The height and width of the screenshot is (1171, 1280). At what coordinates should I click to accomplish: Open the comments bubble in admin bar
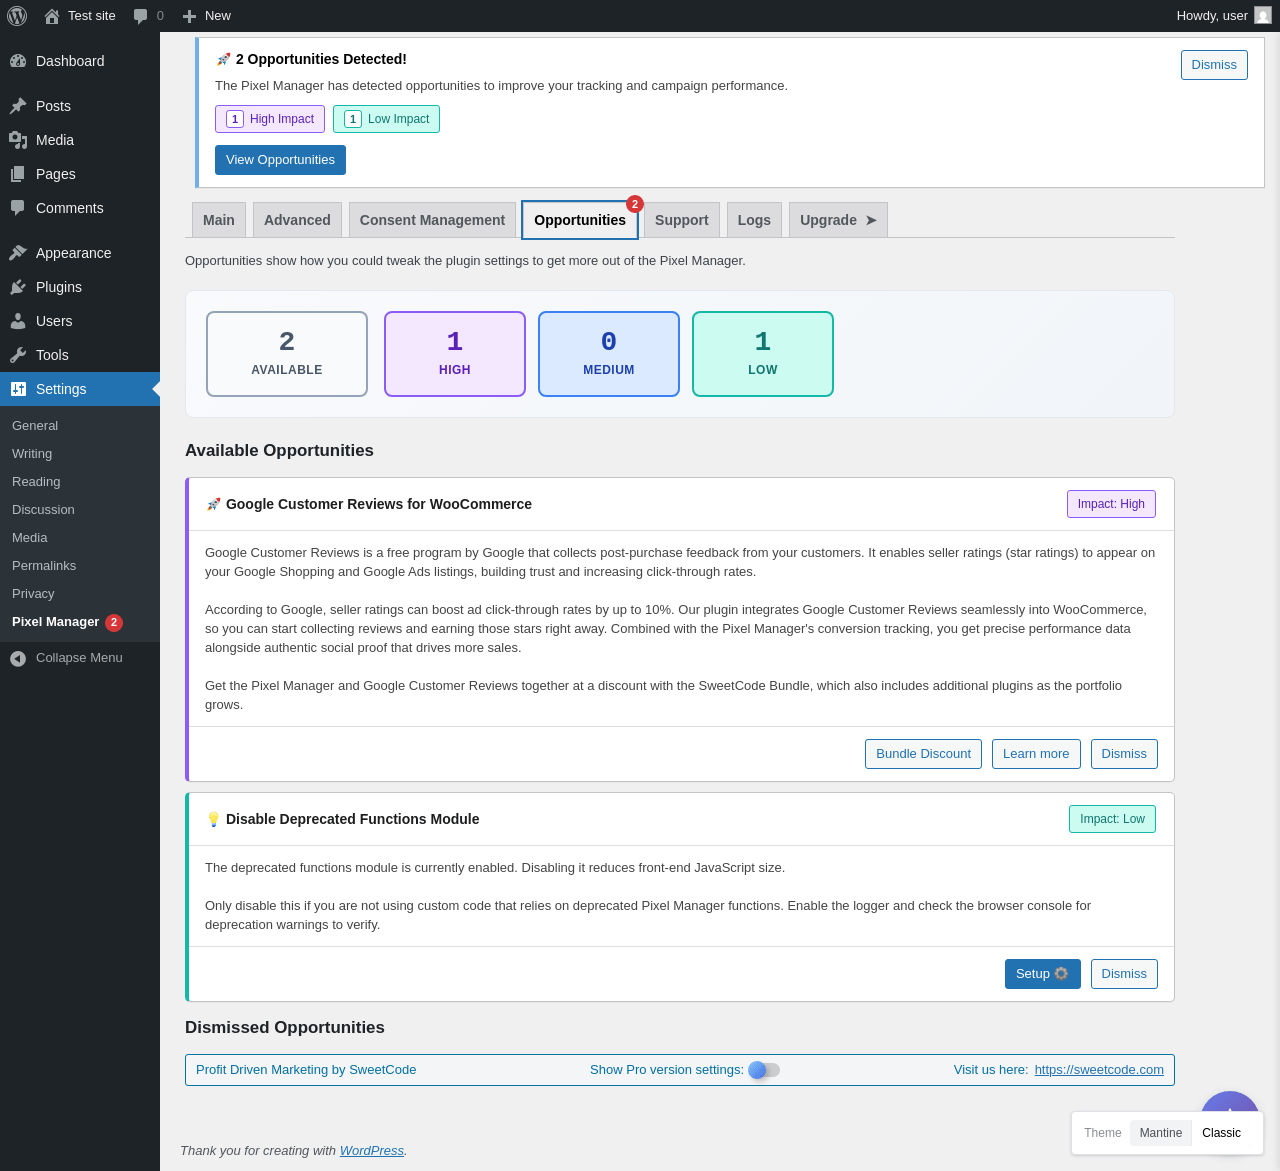[141, 16]
